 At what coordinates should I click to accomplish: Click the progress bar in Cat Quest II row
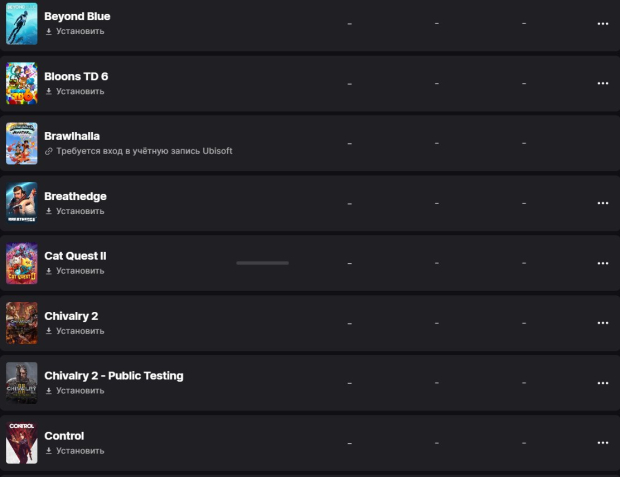click(x=263, y=263)
